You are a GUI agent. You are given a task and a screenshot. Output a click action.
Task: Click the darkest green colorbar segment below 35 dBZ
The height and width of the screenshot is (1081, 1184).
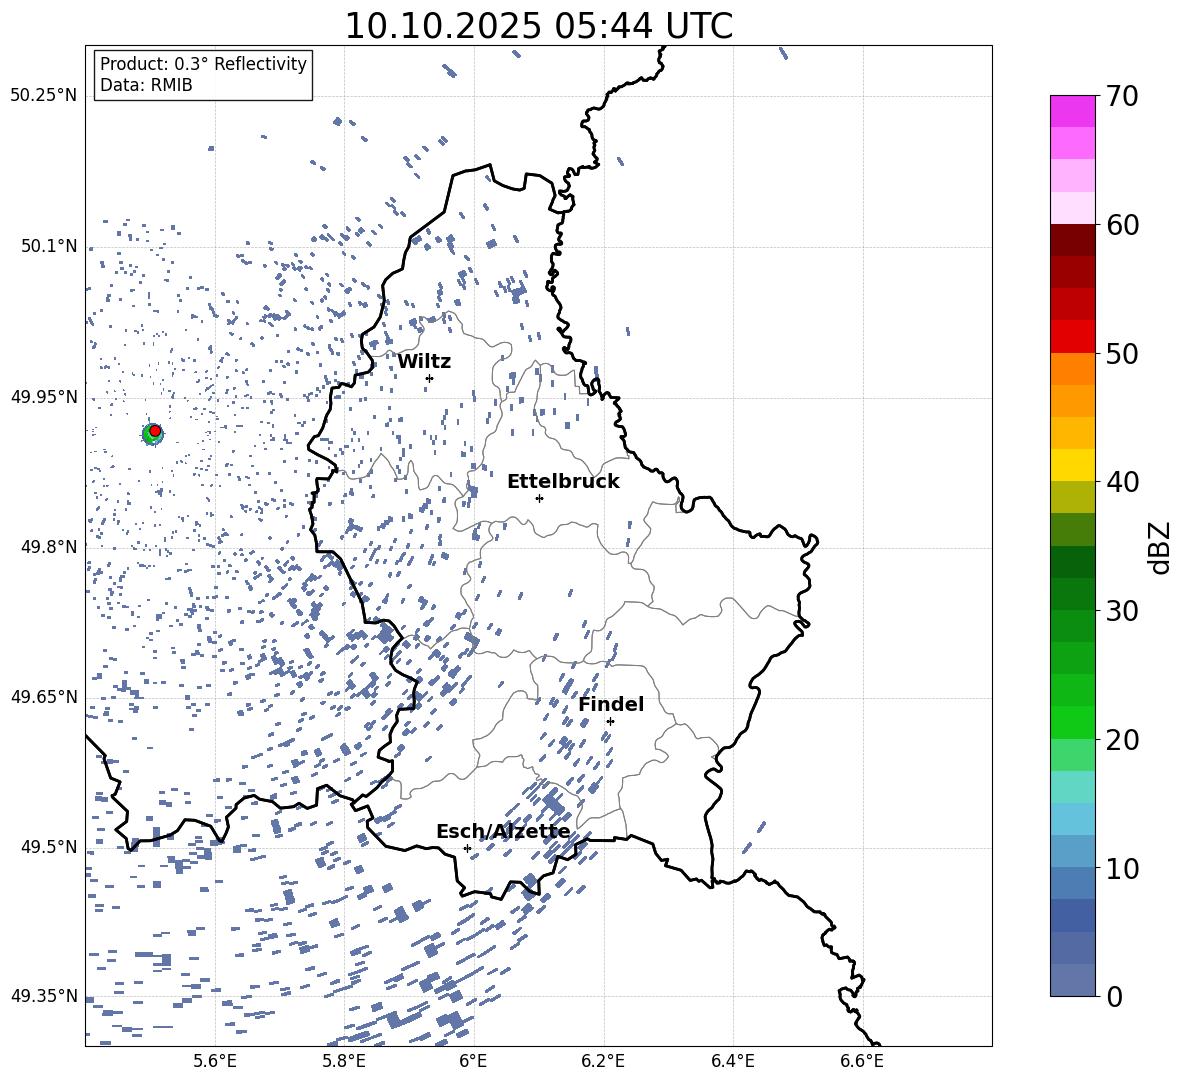pyautogui.click(x=1072, y=562)
